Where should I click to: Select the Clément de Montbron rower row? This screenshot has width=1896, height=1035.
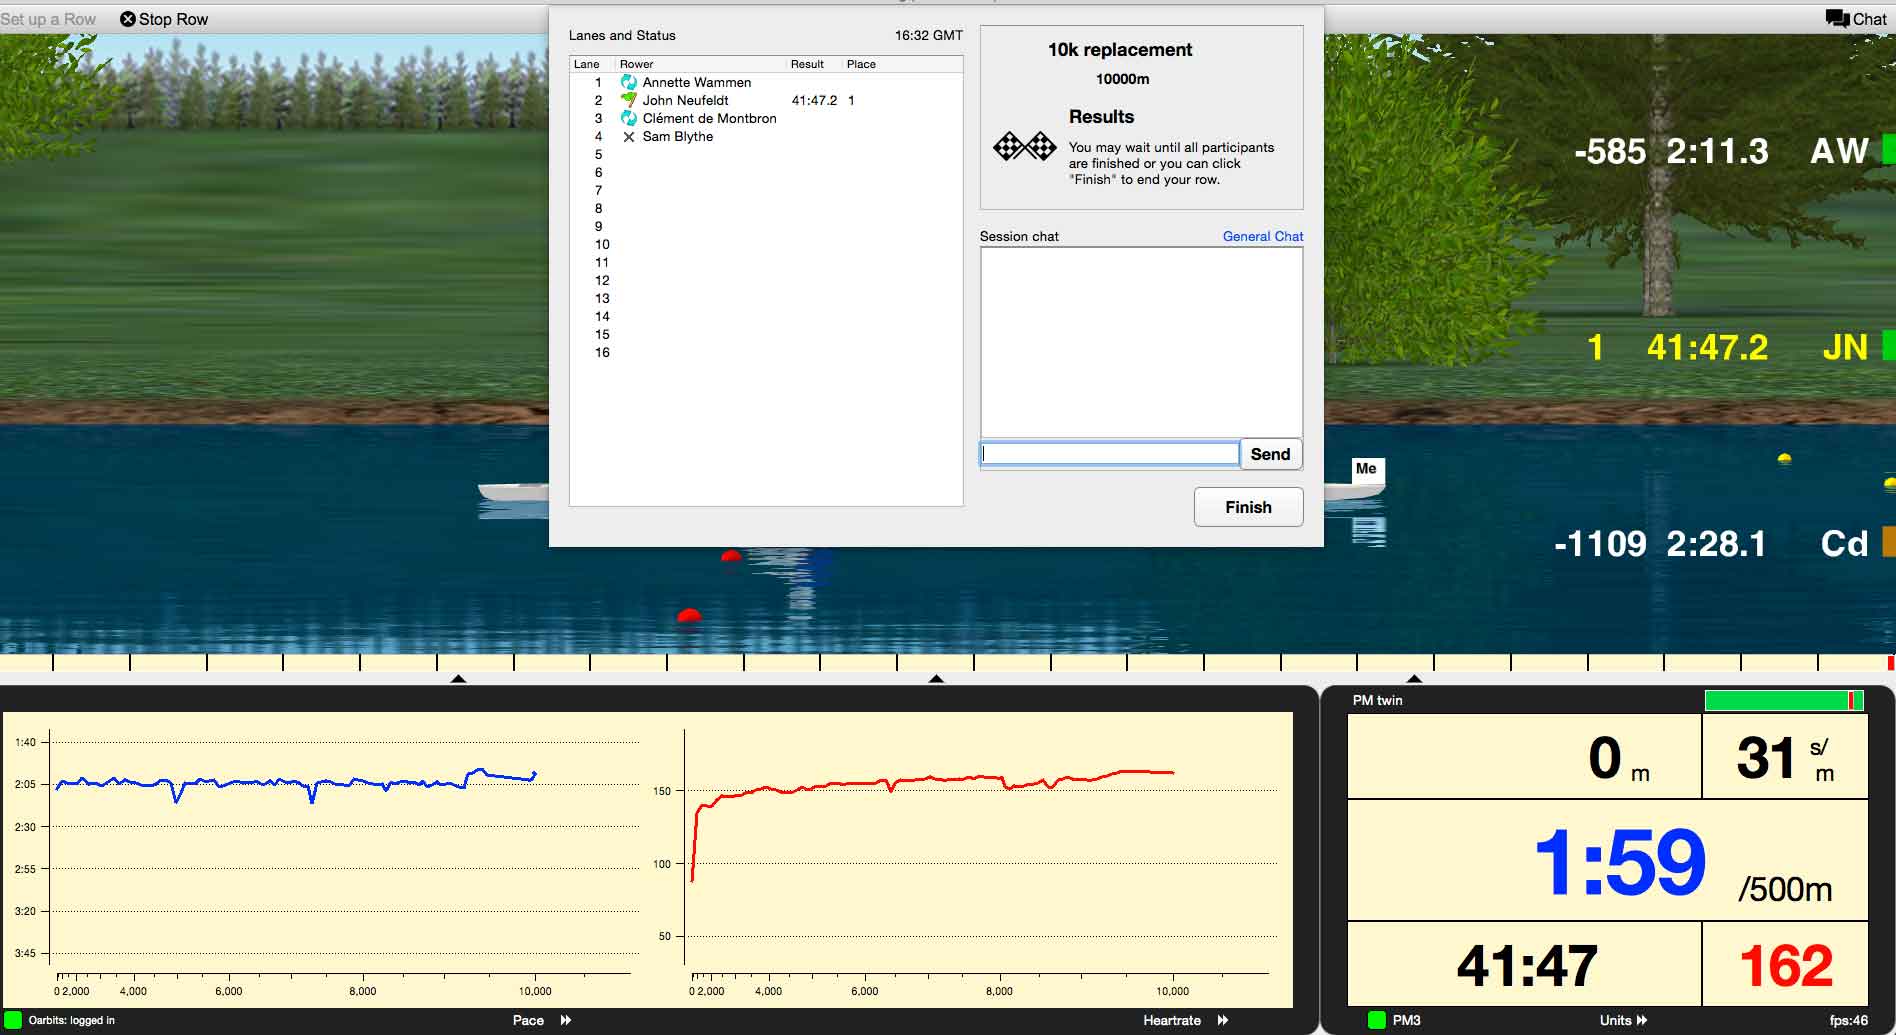pyautogui.click(x=766, y=118)
